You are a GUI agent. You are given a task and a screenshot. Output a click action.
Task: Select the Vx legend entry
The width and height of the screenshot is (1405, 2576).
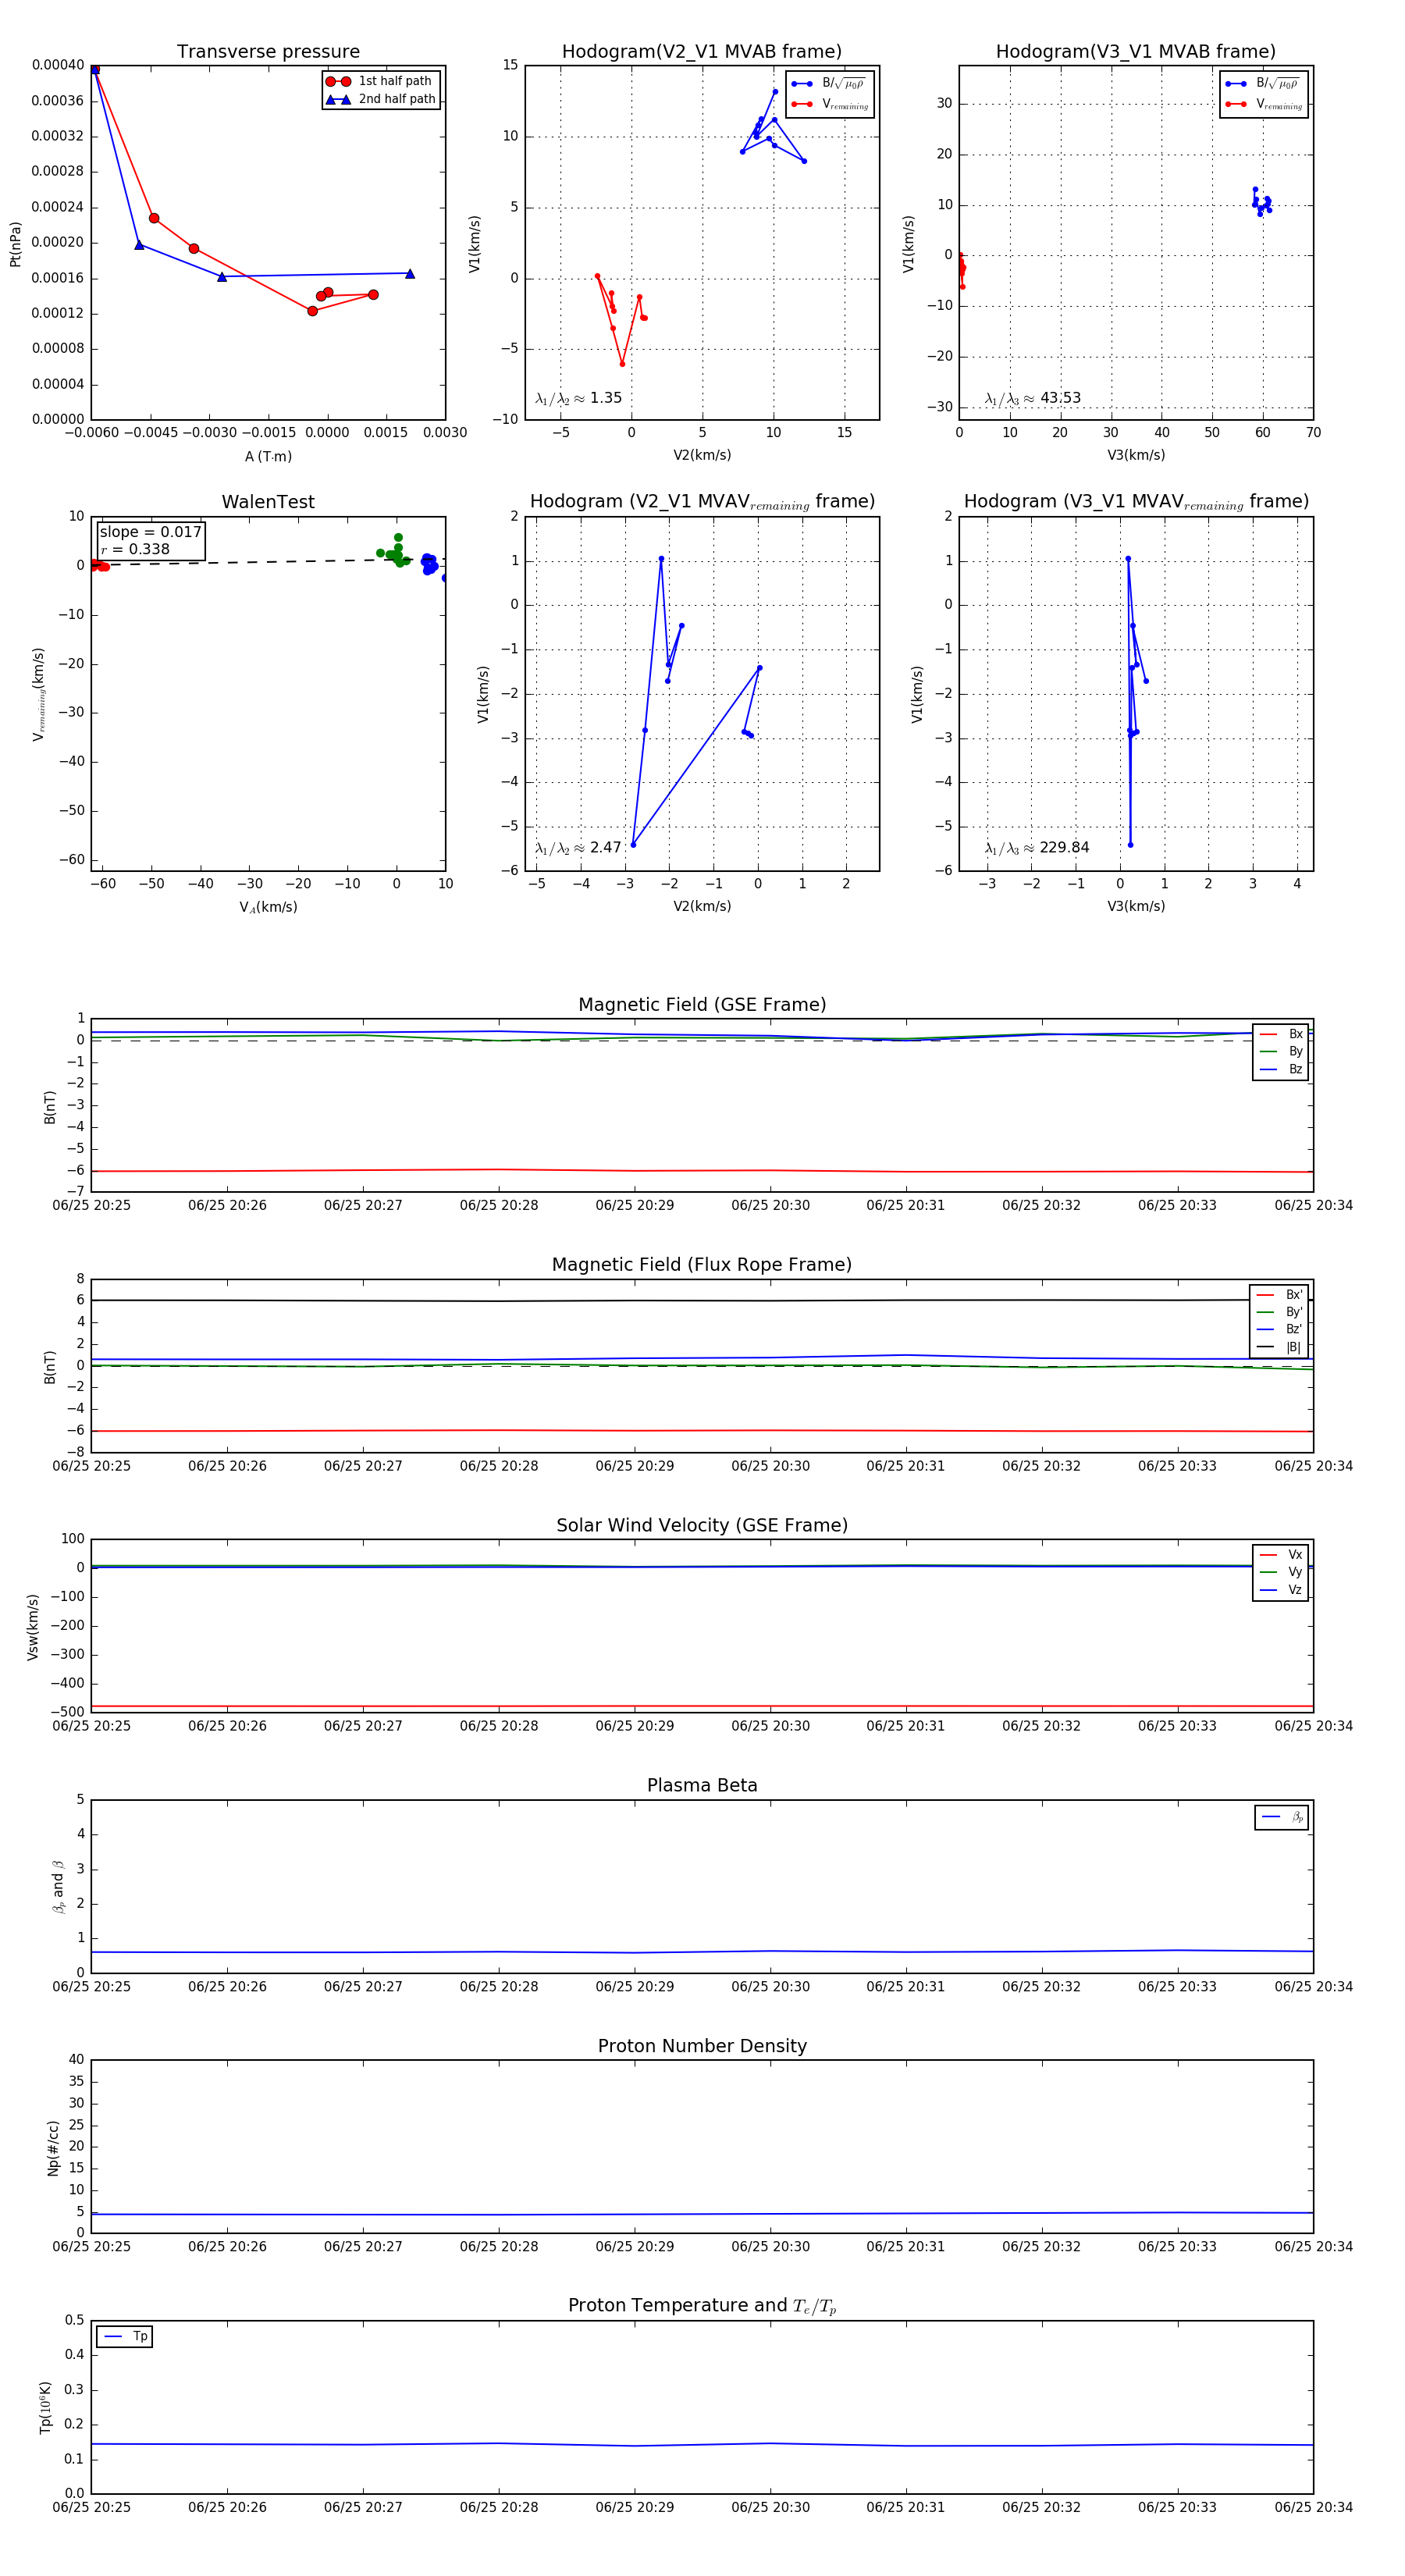(x=1281, y=1555)
